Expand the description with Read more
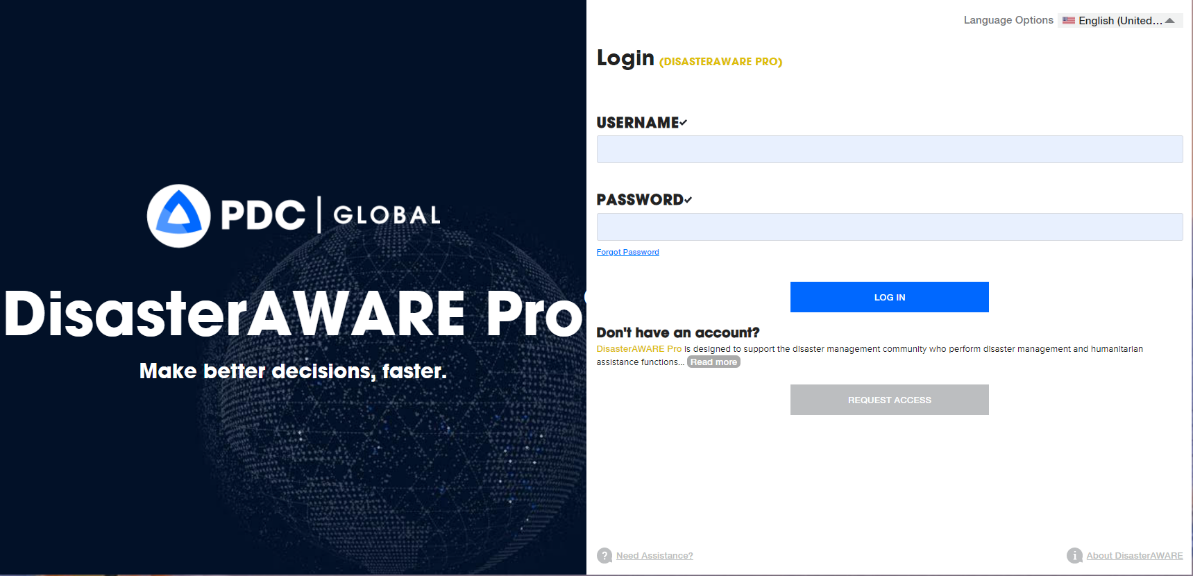 click(714, 362)
